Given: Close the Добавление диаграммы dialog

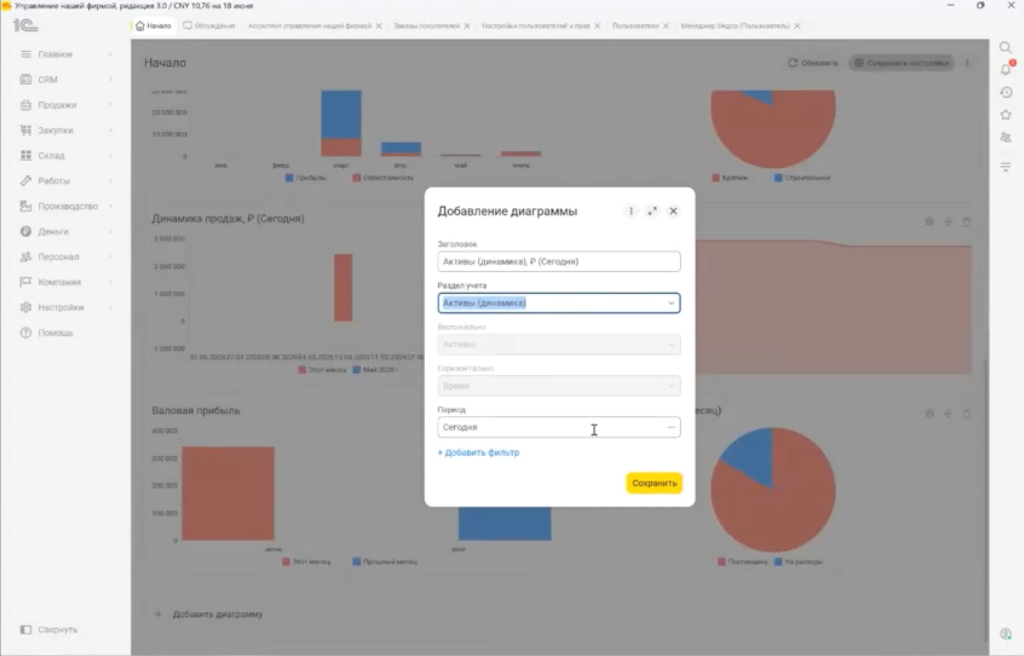Looking at the screenshot, I should pyautogui.click(x=673, y=211).
